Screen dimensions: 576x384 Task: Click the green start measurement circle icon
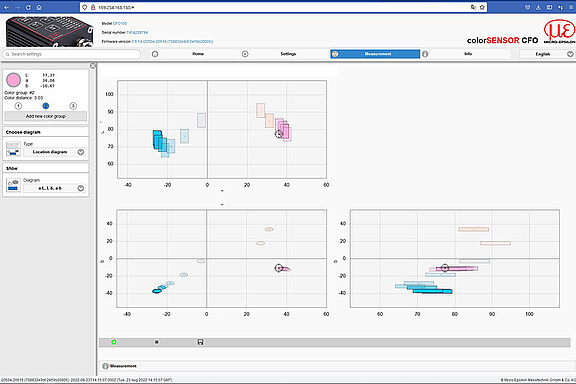click(x=114, y=342)
